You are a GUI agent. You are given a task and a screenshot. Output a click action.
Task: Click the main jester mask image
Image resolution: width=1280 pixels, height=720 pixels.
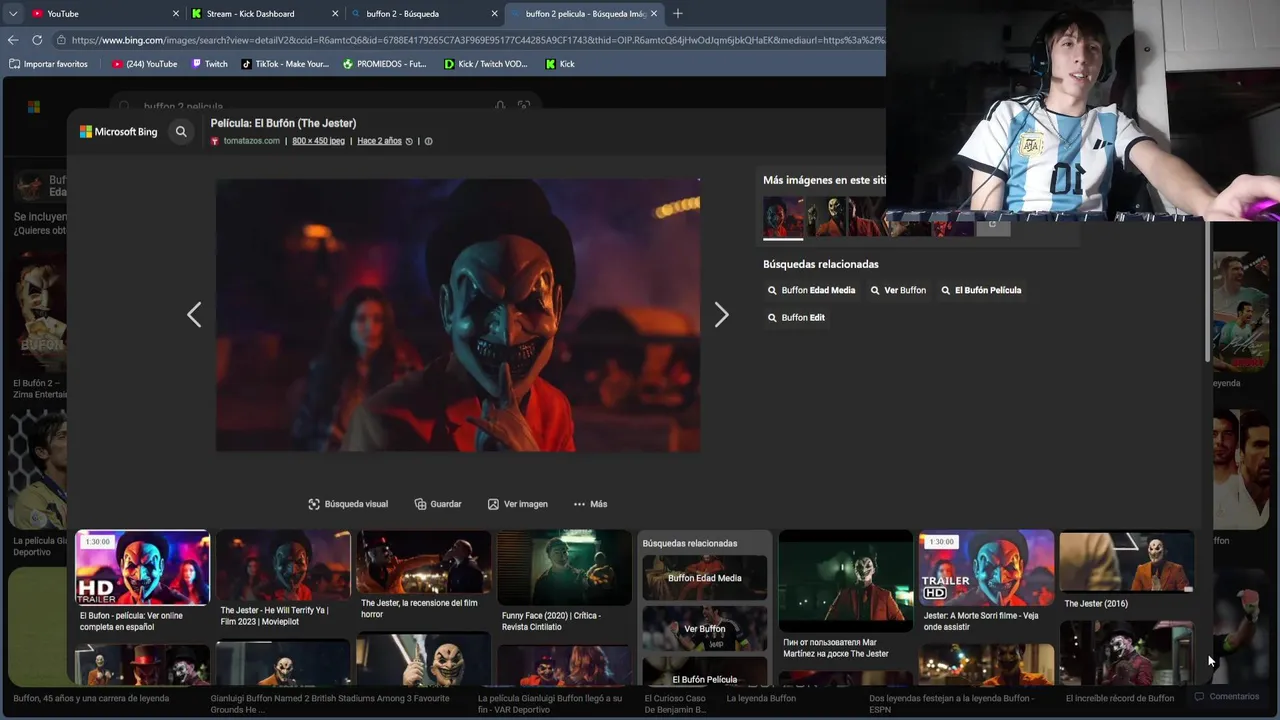coord(458,315)
